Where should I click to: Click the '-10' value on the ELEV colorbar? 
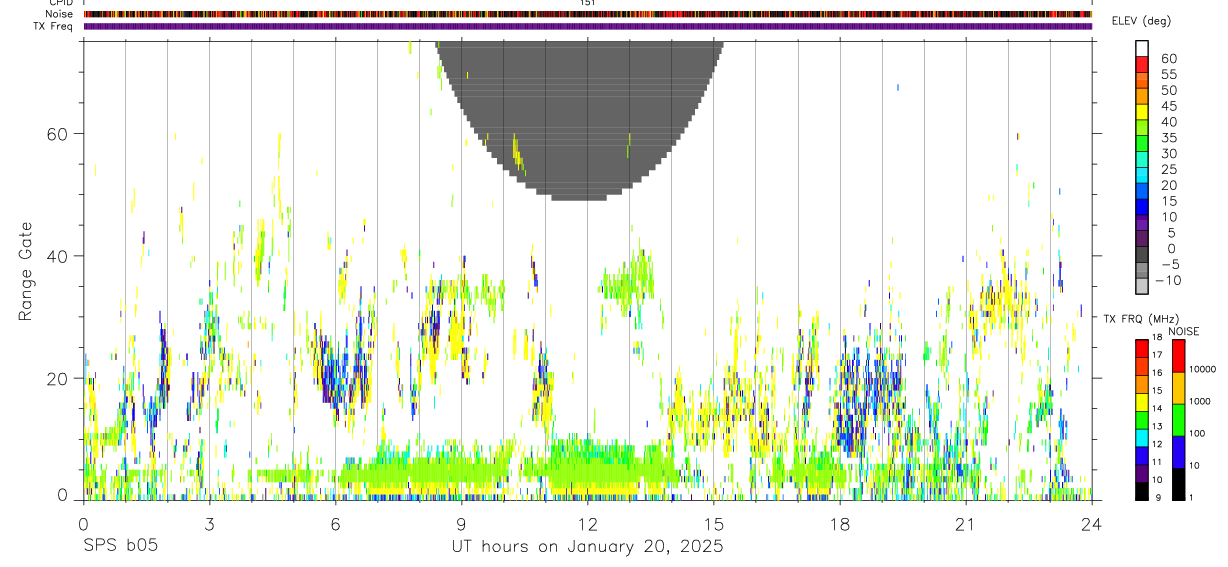pos(1169,281)
